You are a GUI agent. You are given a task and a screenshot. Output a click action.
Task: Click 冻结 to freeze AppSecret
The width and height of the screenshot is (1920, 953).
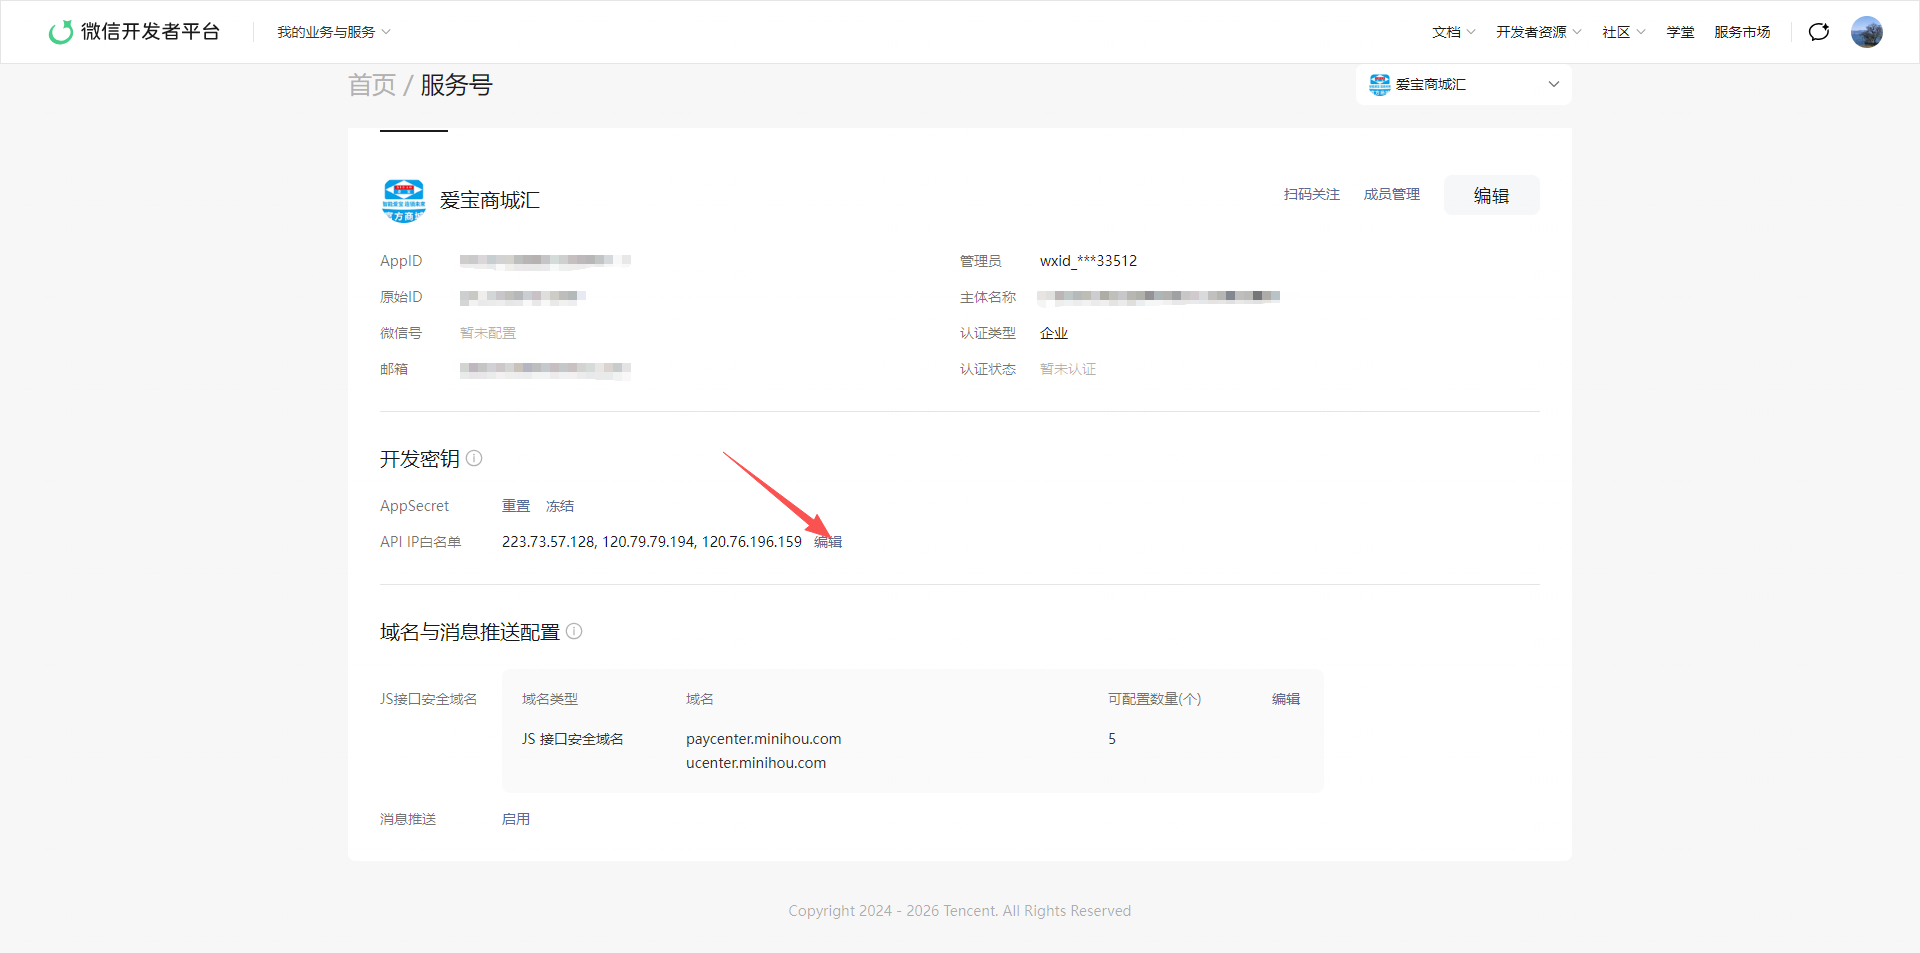click(560, 506)
